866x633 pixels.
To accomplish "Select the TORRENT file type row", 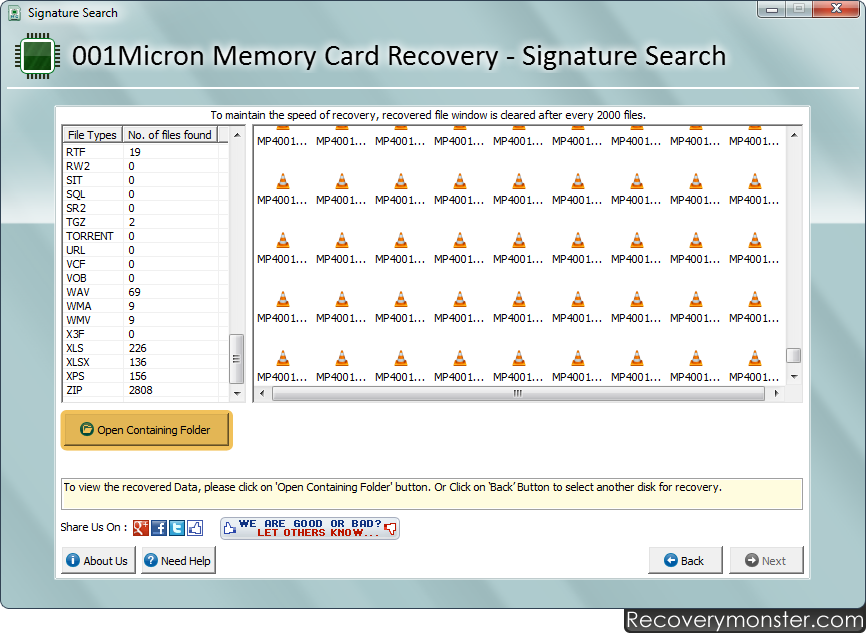I will point(146,236).
